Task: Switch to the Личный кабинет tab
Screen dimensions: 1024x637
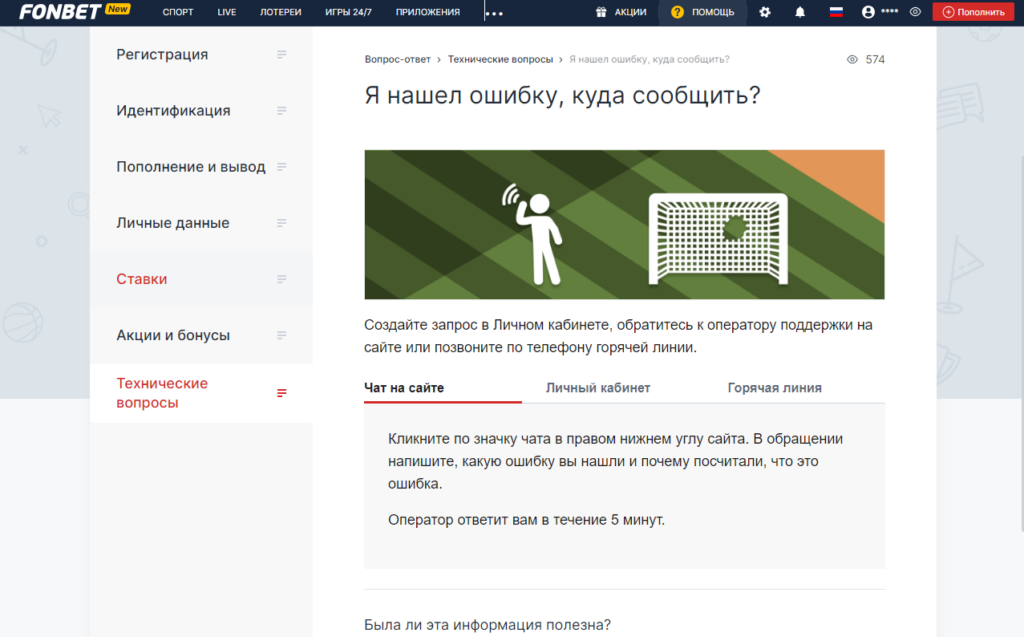Action: click(598, 387)
